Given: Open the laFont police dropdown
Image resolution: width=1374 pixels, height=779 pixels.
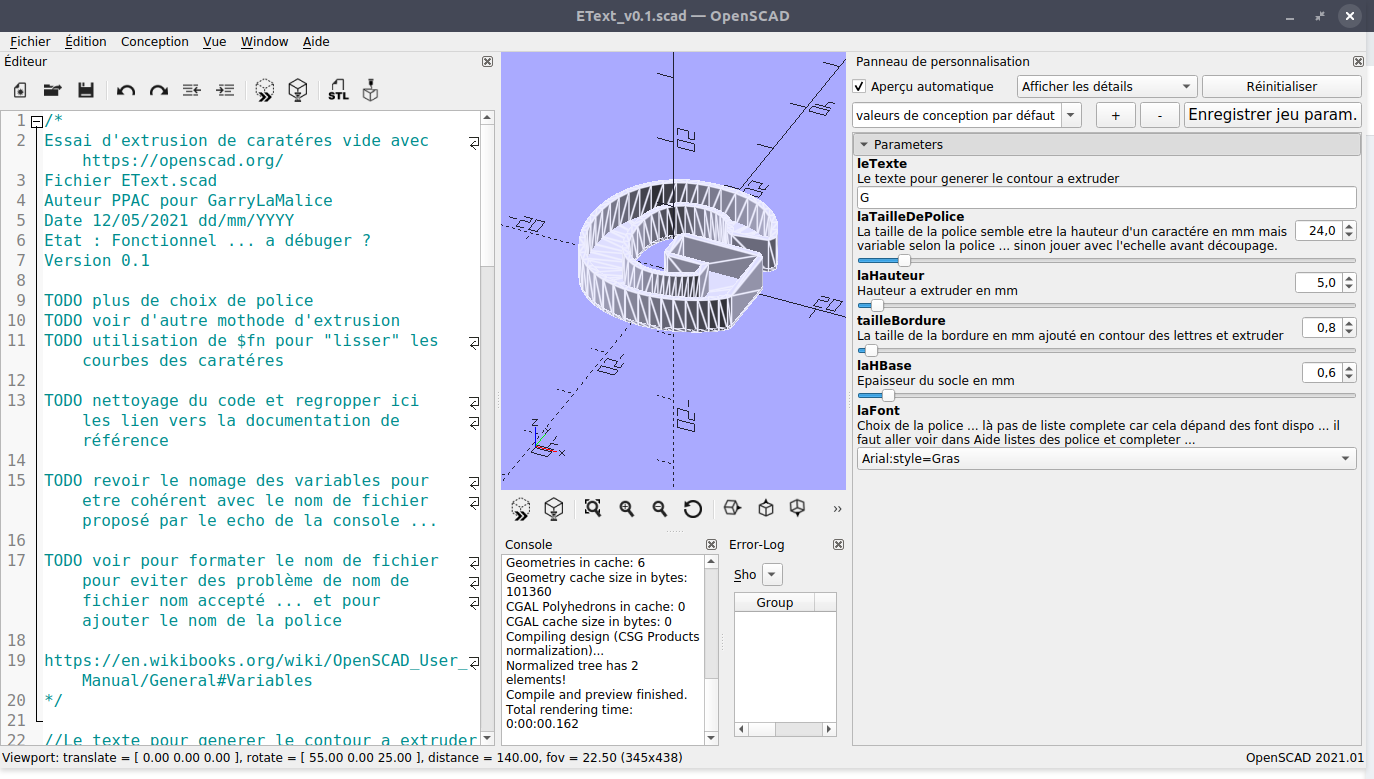Looking at the screenshot, I should click(1106, 459).
